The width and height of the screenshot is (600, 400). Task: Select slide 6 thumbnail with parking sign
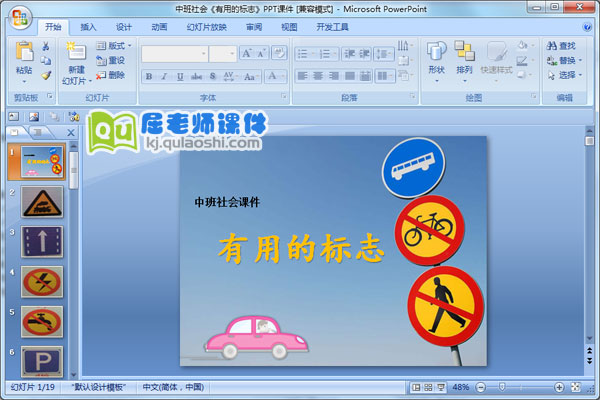pos(42,362)
